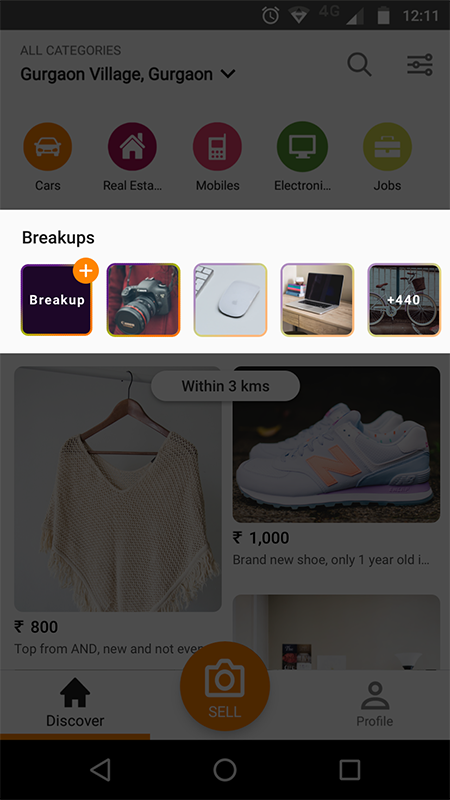Open the ₹1,000 sneaker listing image
450x800 pixels.
(336, 444)
